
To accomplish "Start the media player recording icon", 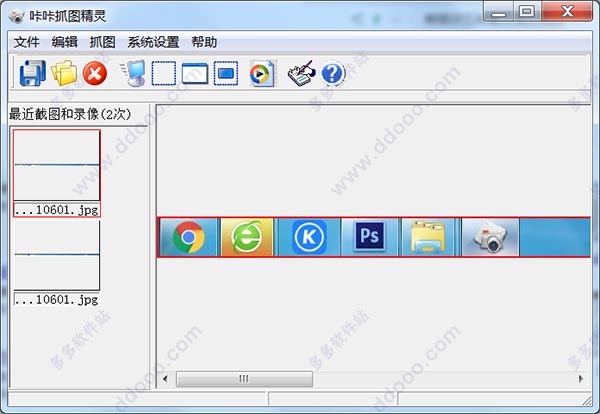I will point(262,73).
